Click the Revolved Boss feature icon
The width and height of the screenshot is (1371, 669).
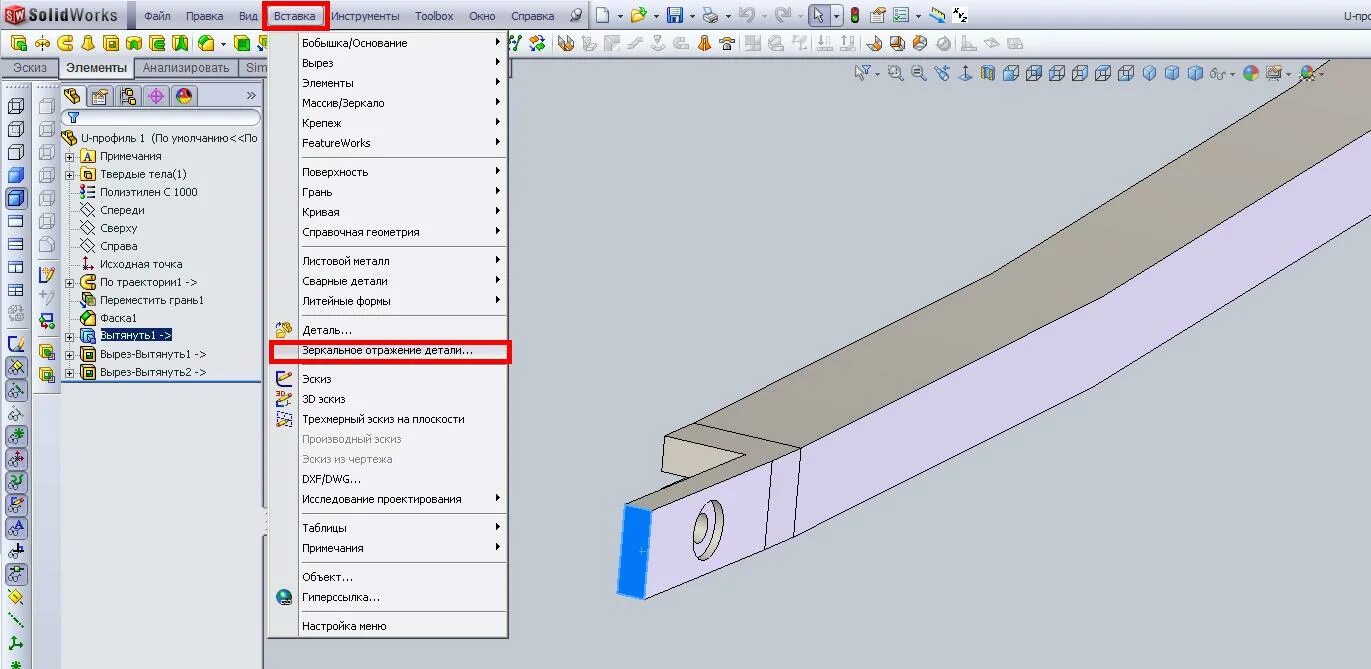tap(41, 43)
